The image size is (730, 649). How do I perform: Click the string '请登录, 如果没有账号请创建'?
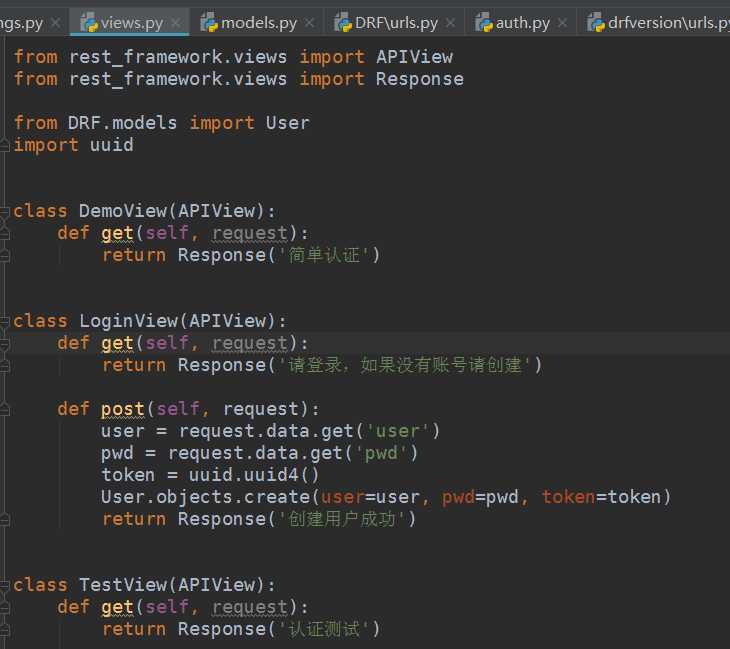pos(405,365)
